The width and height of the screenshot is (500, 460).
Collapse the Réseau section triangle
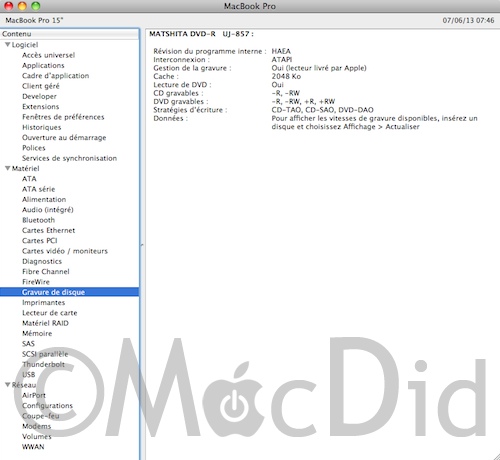click(7, 385)
